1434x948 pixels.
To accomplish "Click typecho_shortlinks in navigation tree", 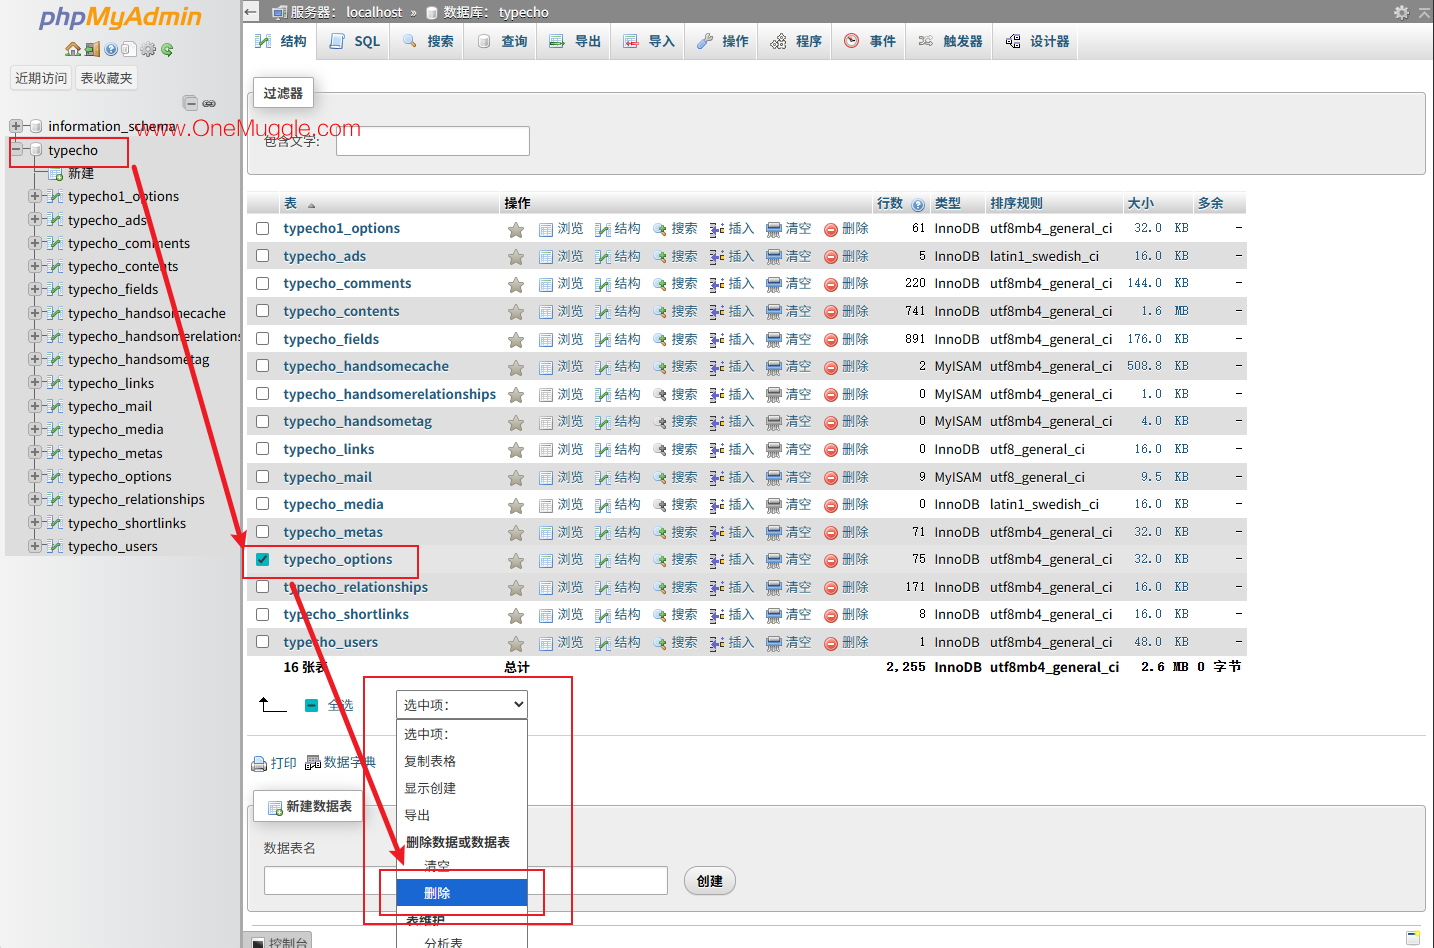I will (127, 523).
